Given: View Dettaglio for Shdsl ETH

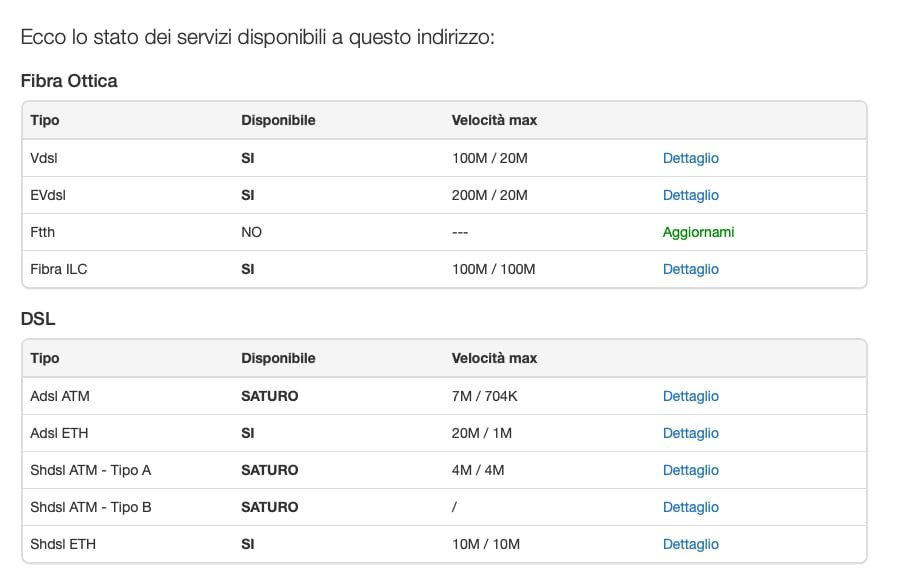Looking at the screenshot, I should 690,544.
